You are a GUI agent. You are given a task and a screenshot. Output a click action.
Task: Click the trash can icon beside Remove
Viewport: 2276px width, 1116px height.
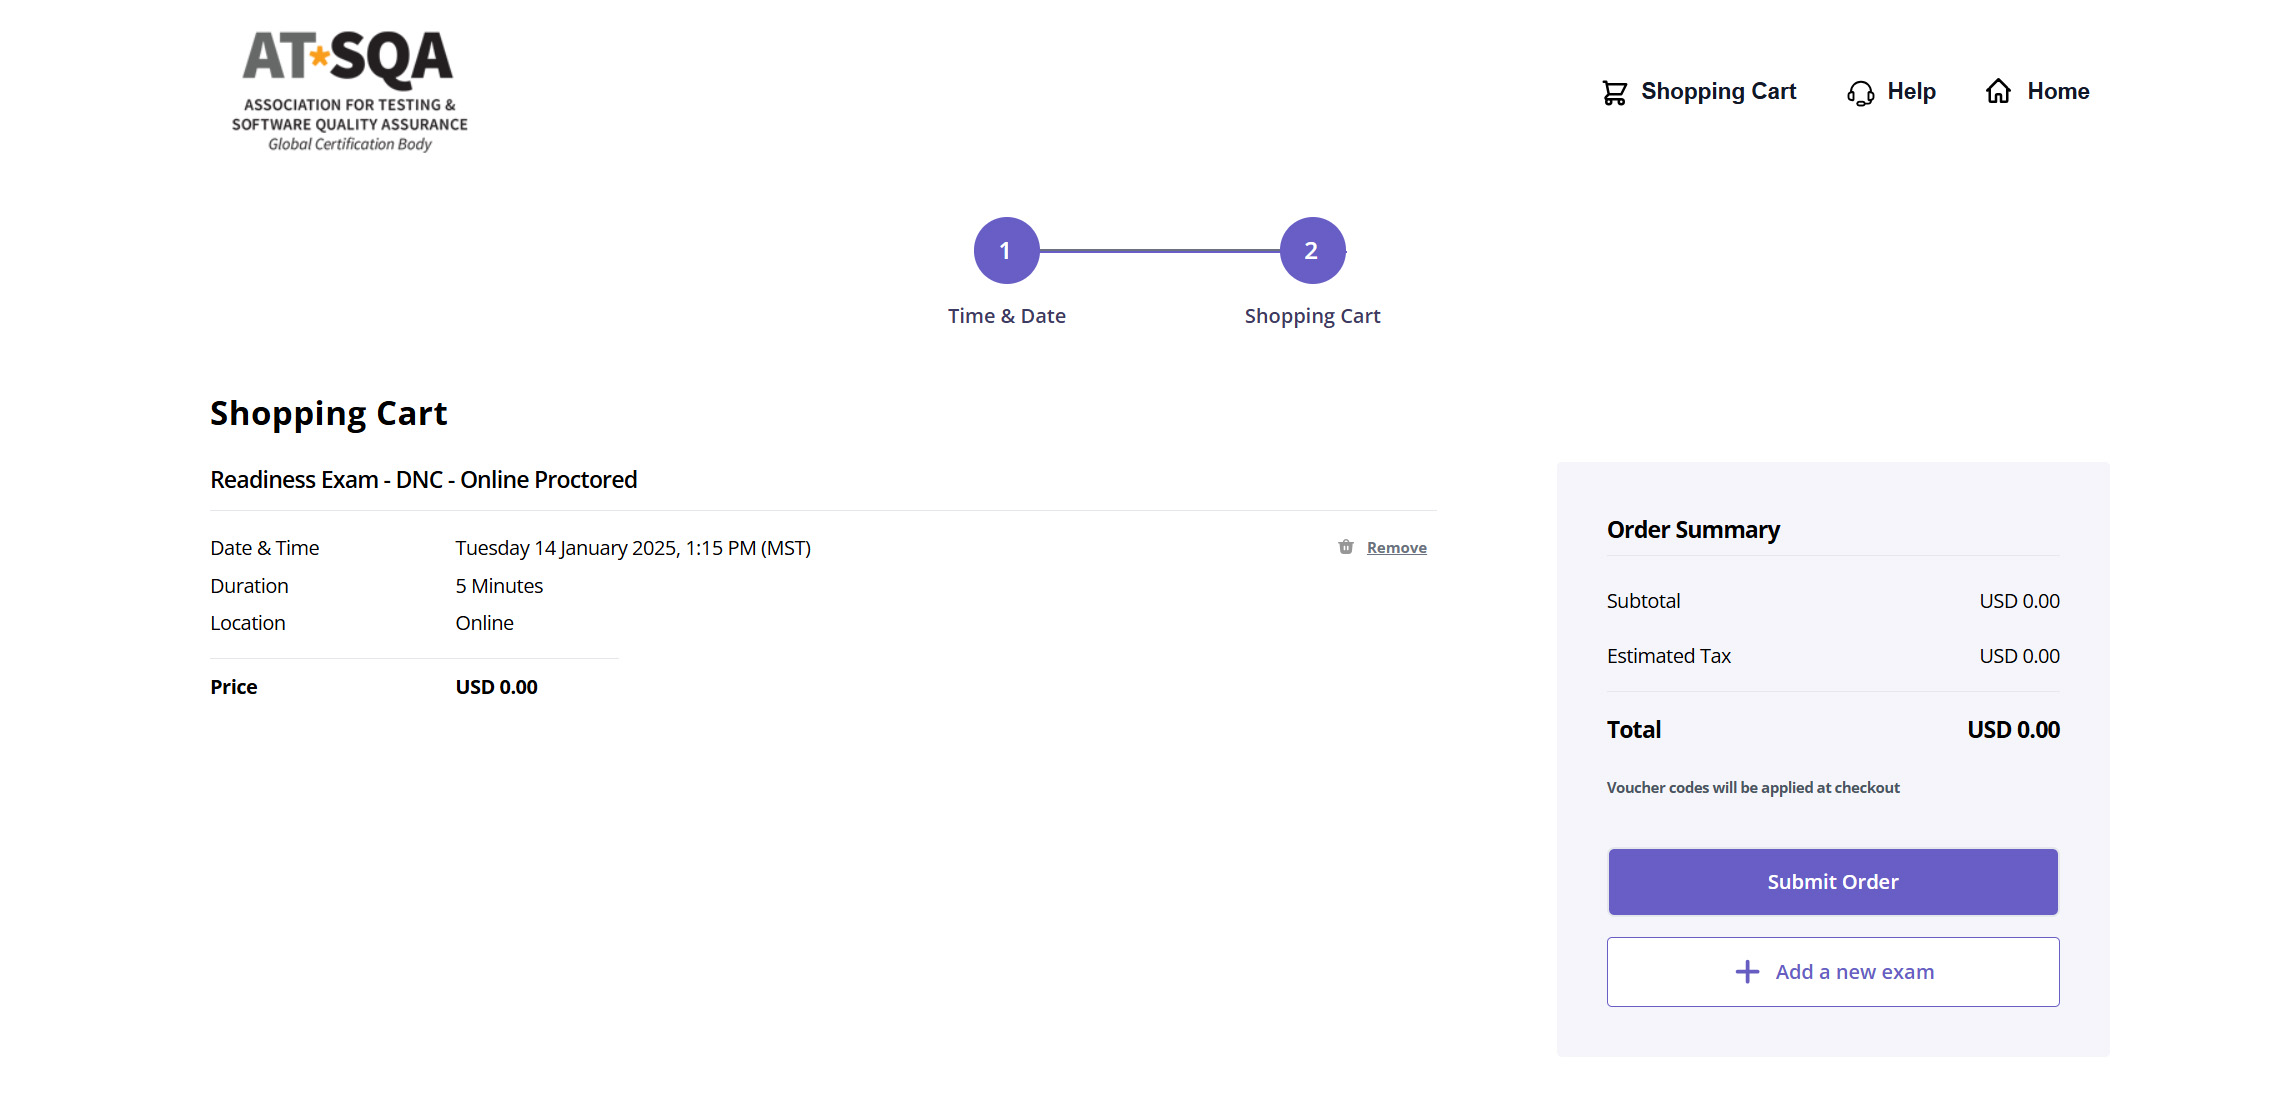click(x=1346, y=547)
